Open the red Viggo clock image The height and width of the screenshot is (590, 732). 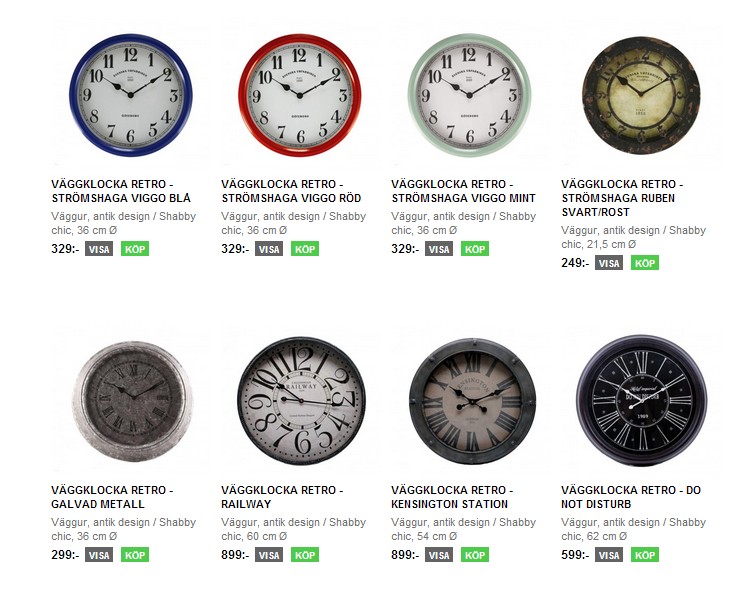point(300,95)
